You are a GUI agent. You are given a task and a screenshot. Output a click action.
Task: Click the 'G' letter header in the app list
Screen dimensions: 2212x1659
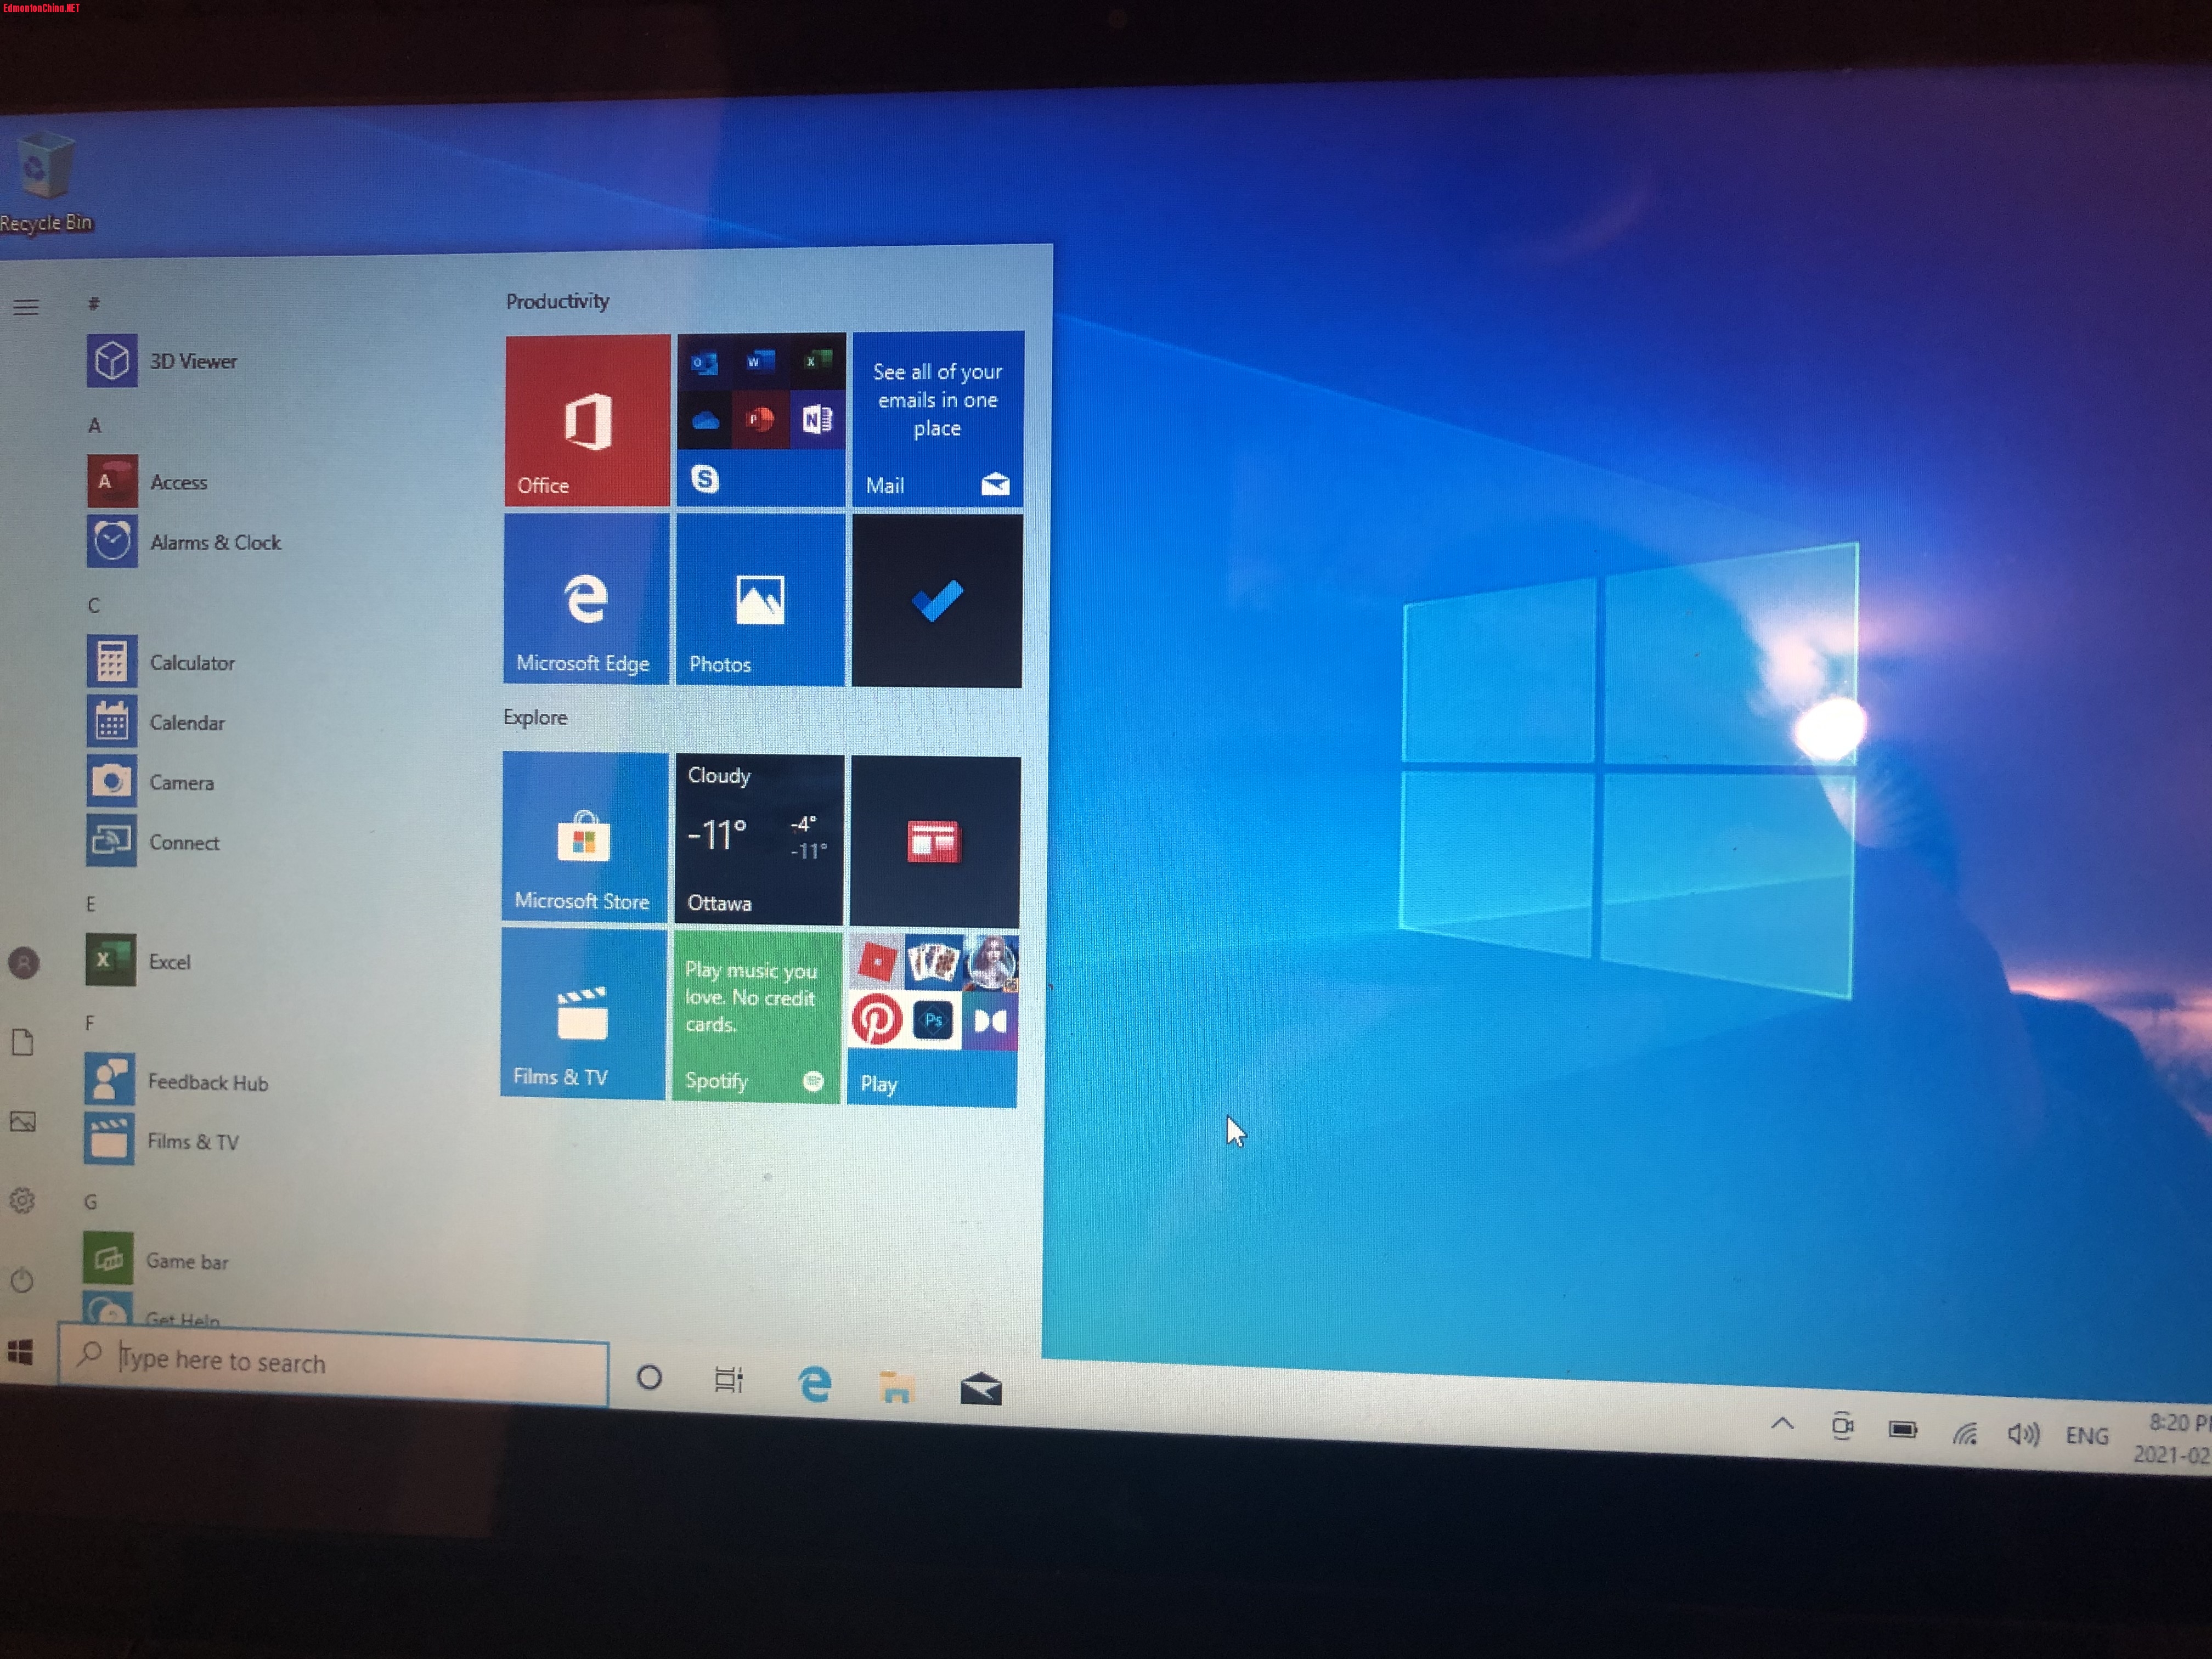pos(91,1202)
